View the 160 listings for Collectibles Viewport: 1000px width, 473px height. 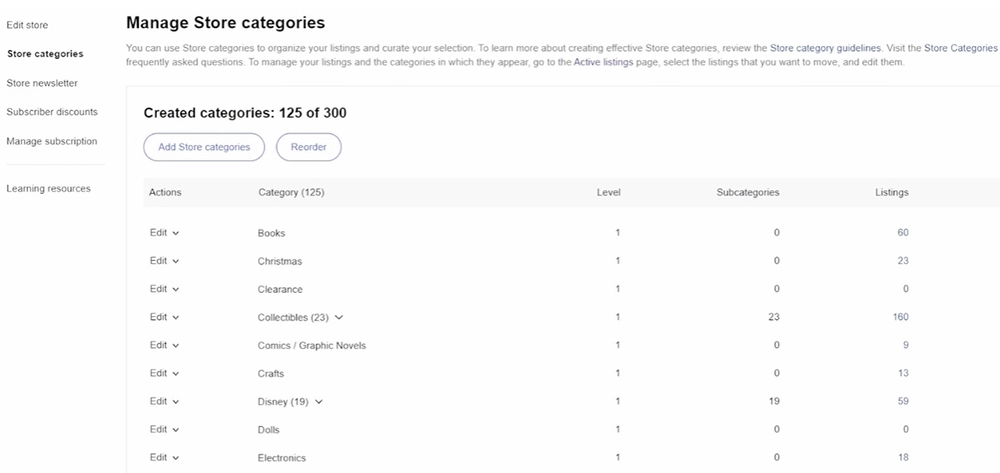tap(900, 317)
